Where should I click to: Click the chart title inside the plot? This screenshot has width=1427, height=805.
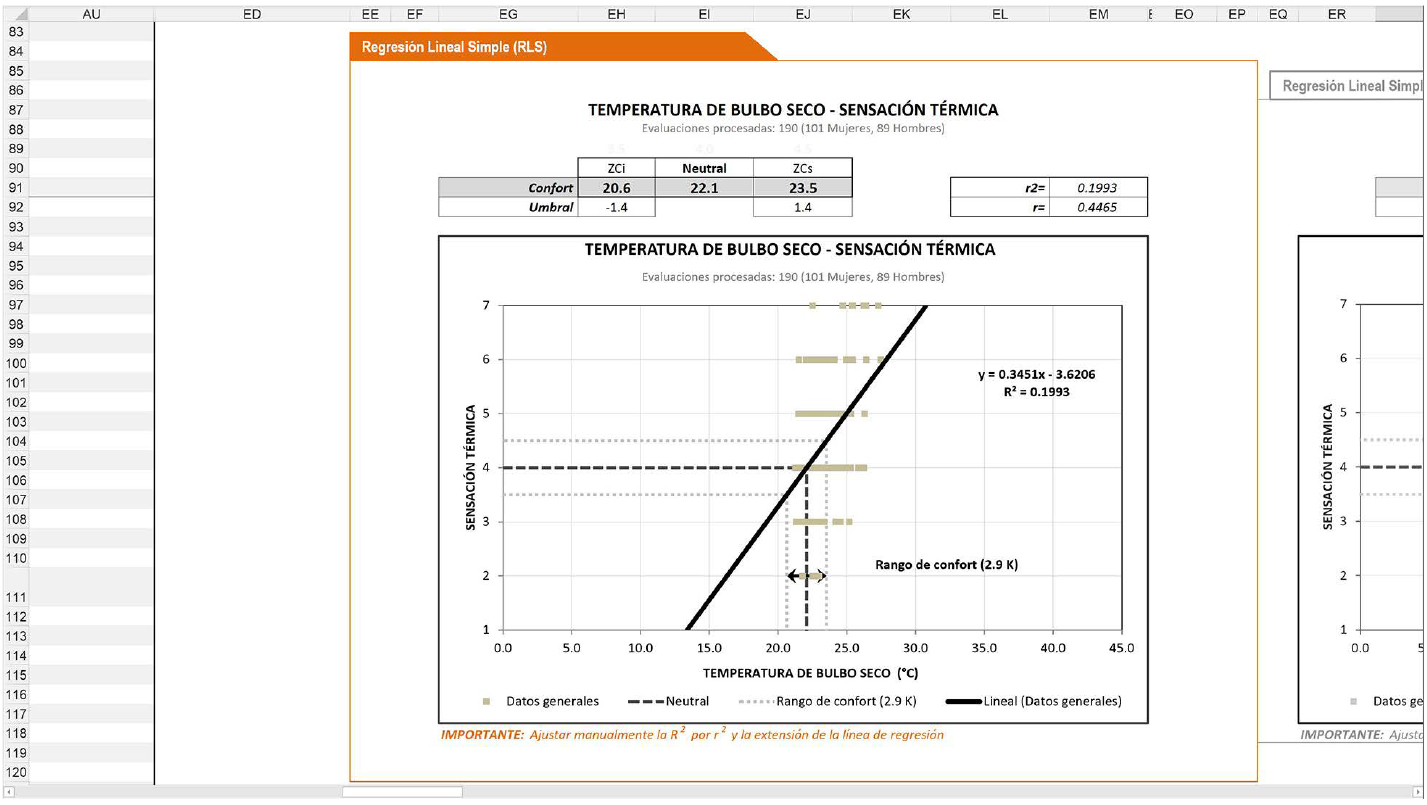(790, 249)
